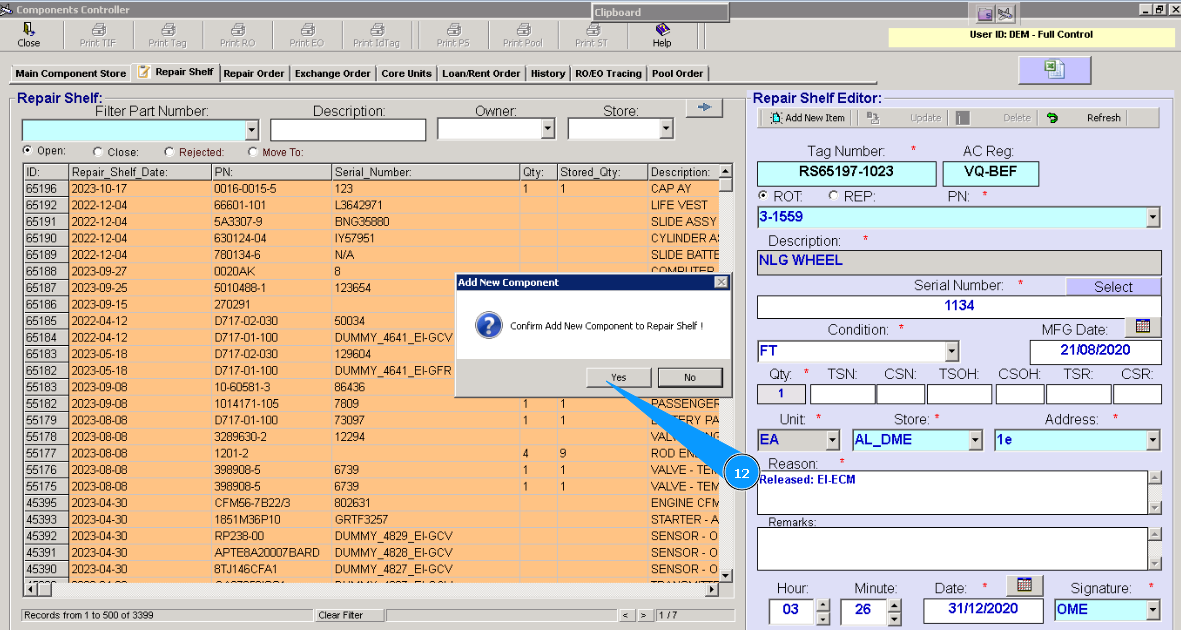Viewport: 1181px width, 633px height.
Task: Click the green Refresh icon
Action: pyautogui.click(x=1052, y=118)
